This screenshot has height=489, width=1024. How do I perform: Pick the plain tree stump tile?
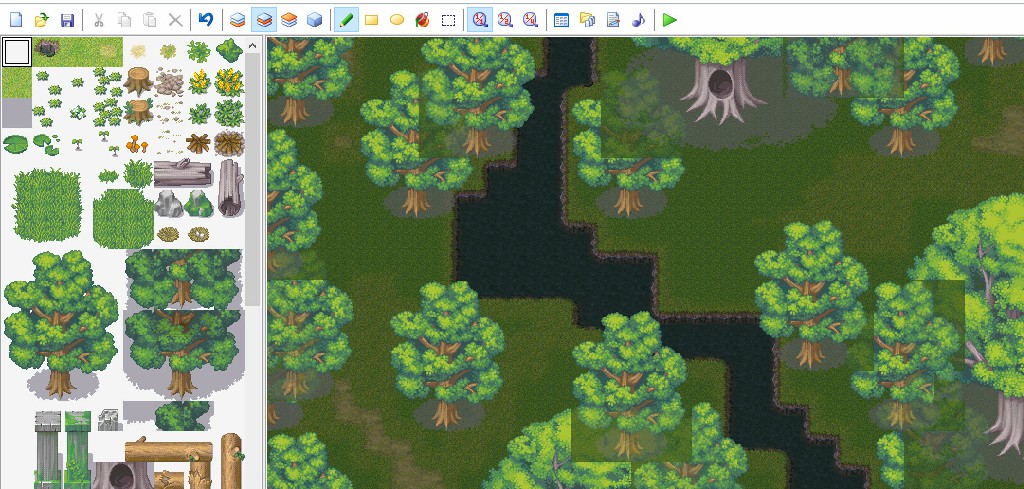[138, 81]
